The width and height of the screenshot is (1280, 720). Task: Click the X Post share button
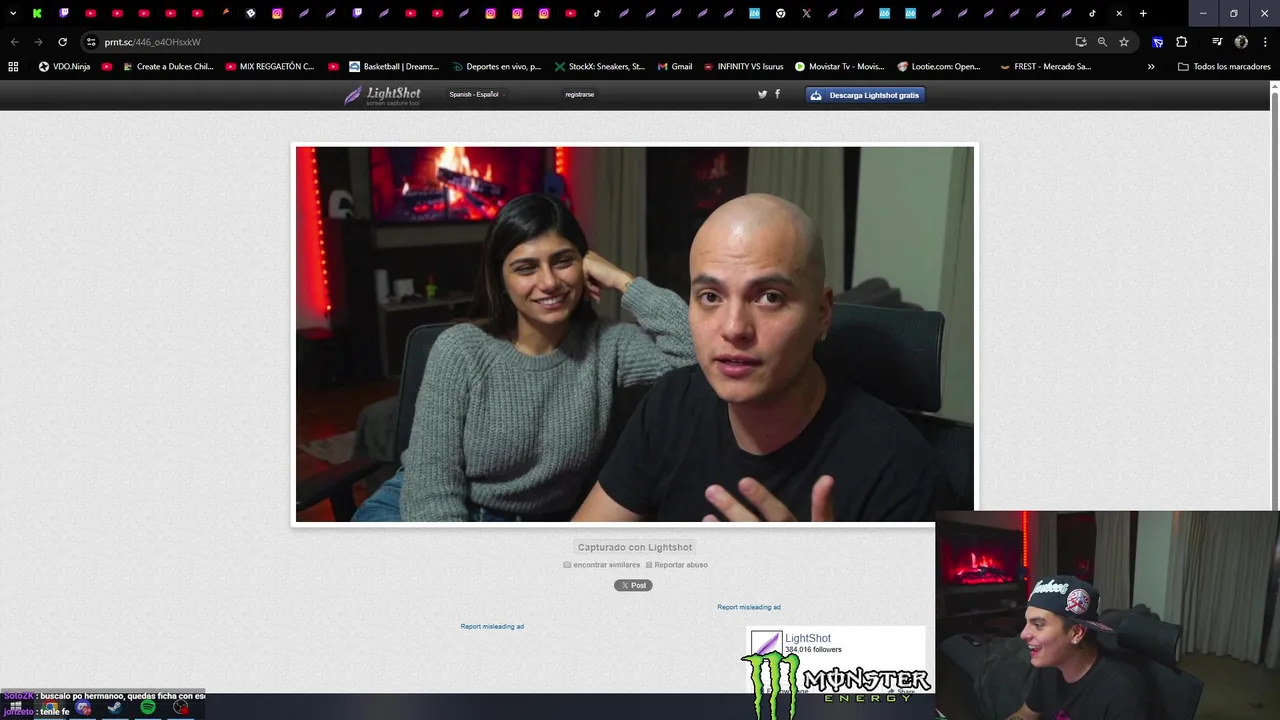[633, 585]
